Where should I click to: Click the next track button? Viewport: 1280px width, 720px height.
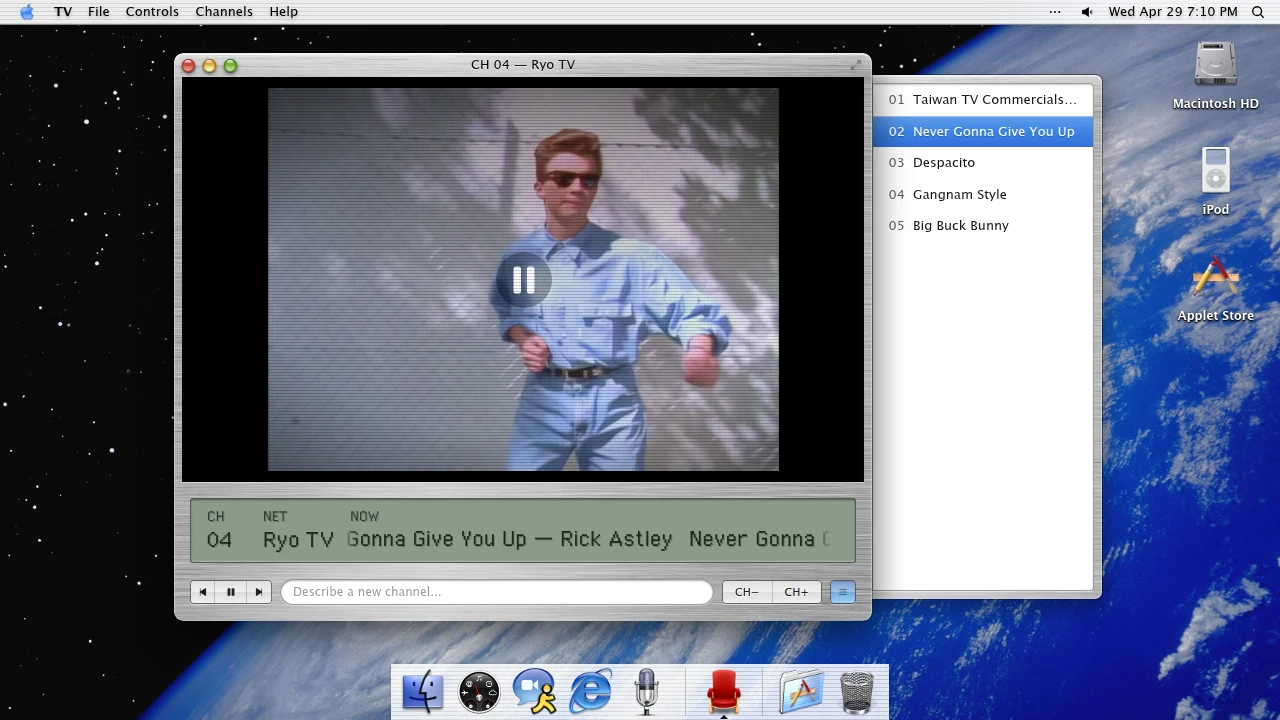259,592
